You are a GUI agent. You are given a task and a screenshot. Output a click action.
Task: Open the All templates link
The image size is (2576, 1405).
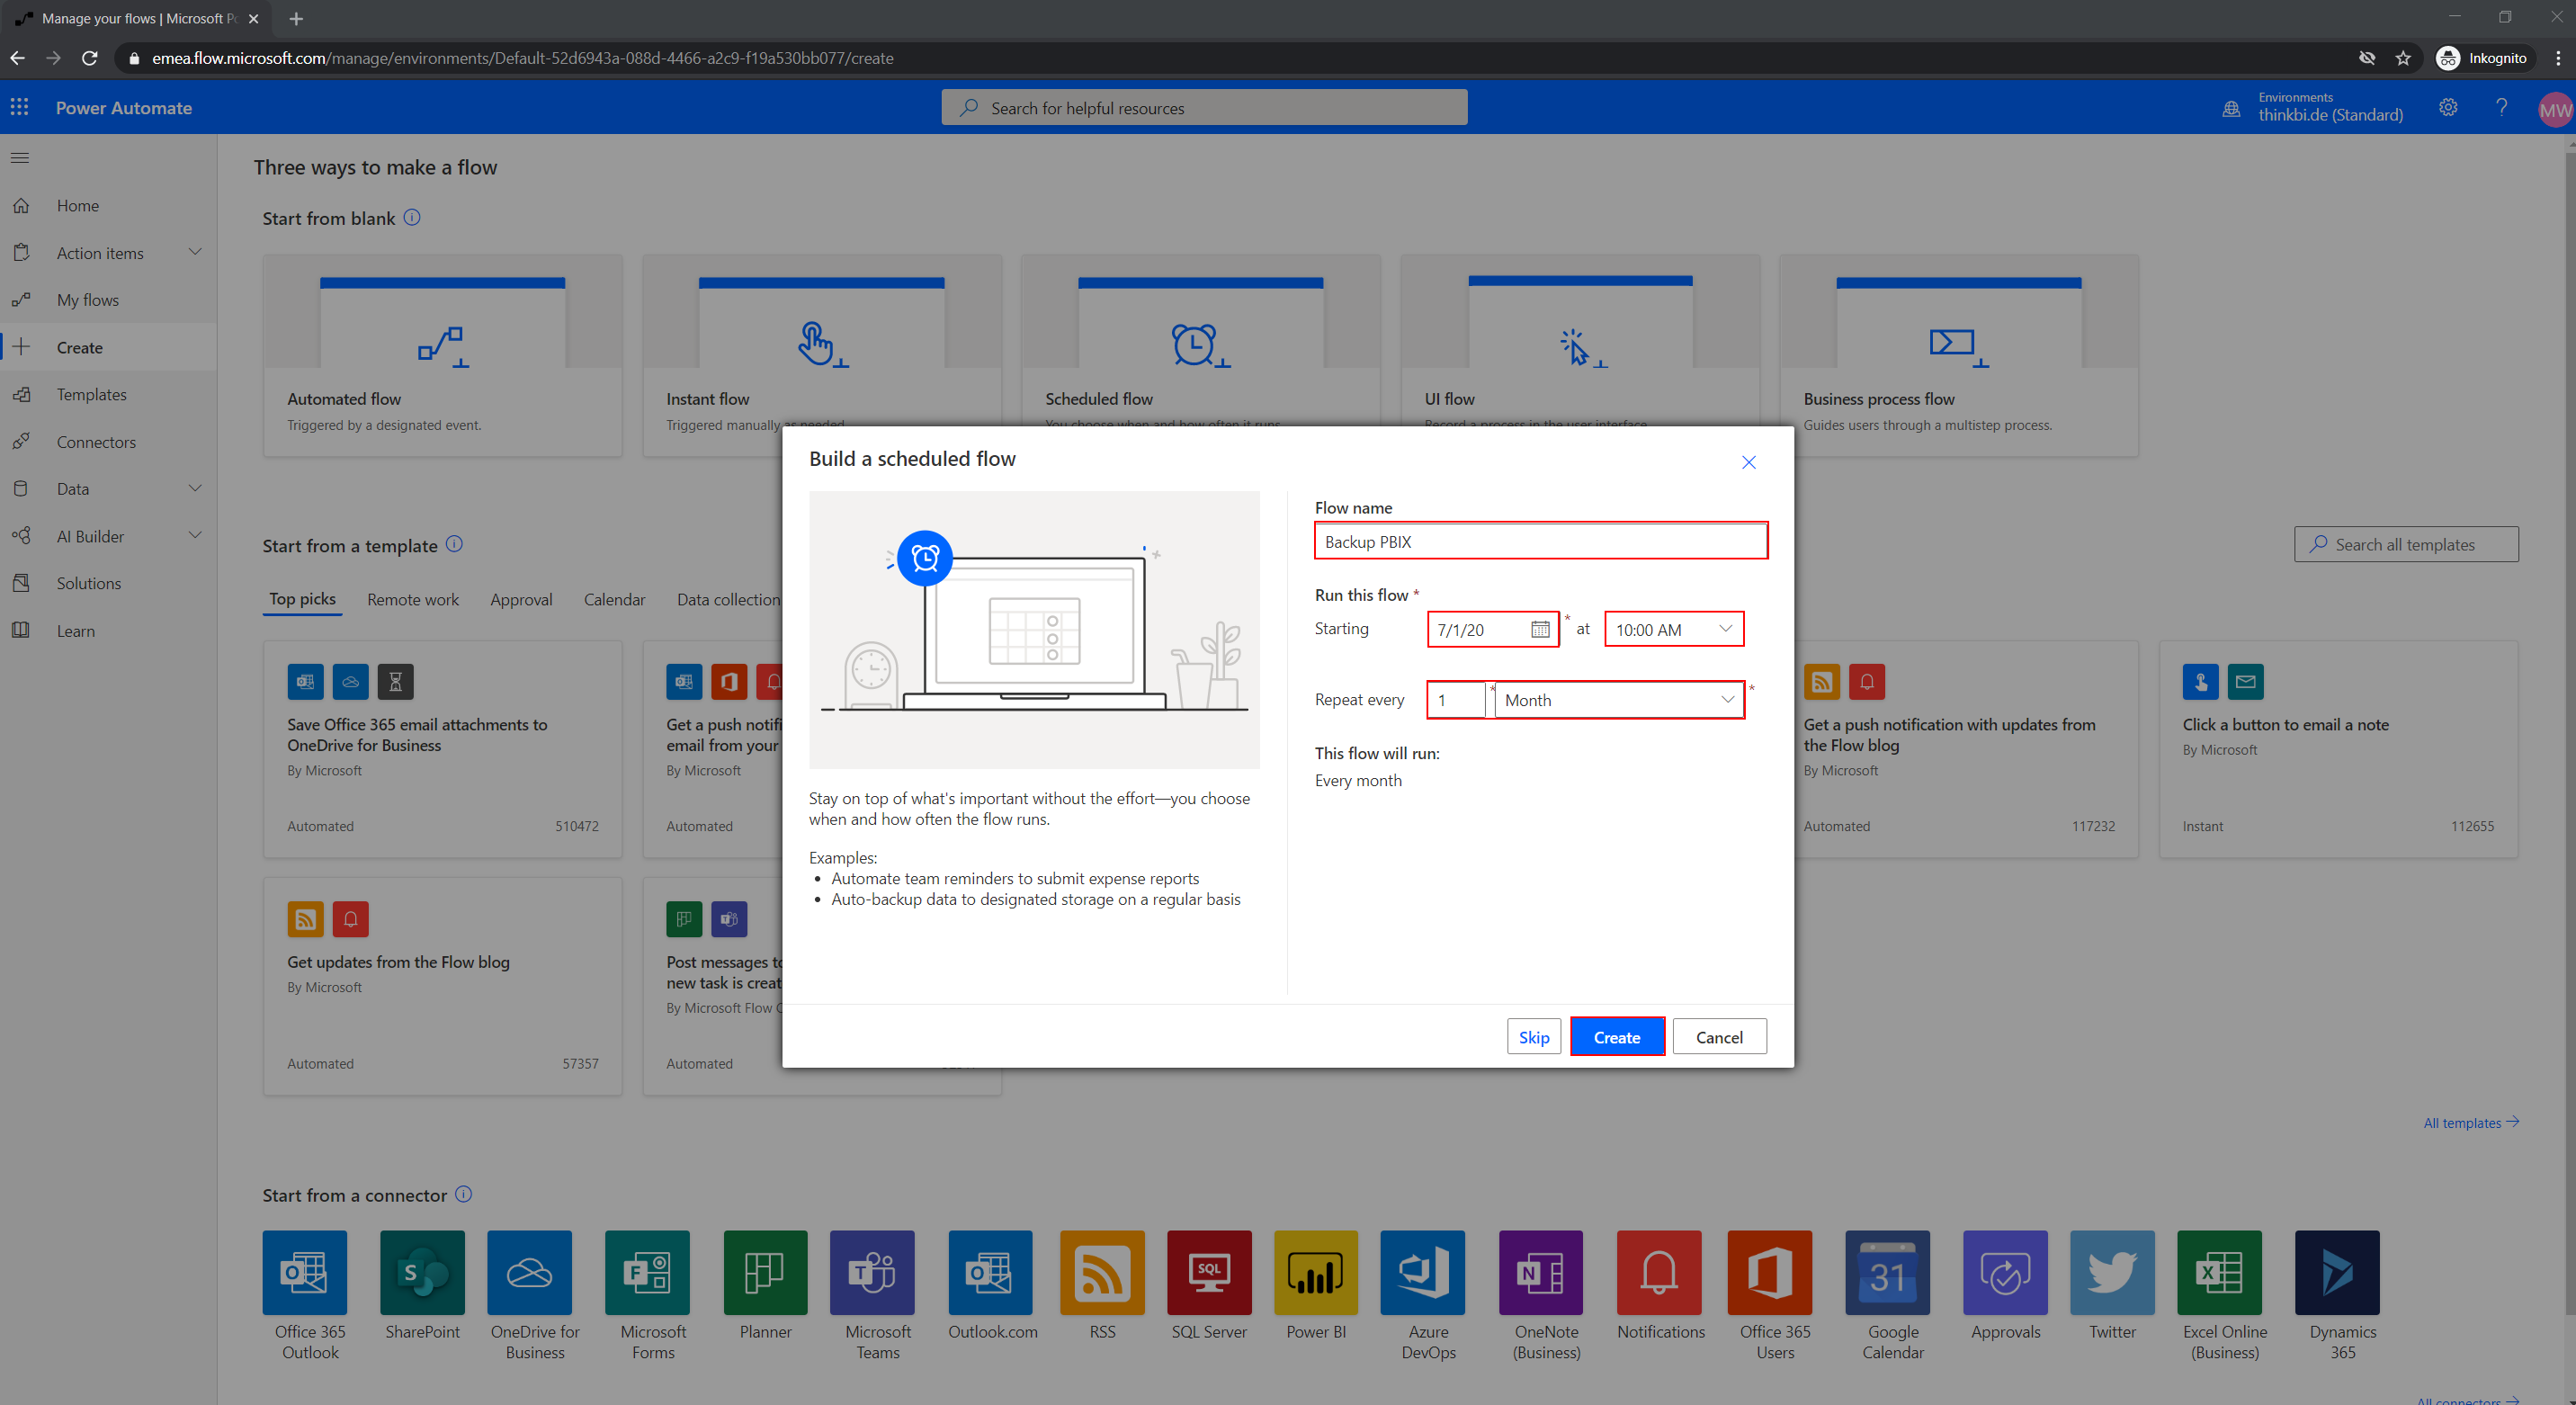[x=2470, y=1122]
